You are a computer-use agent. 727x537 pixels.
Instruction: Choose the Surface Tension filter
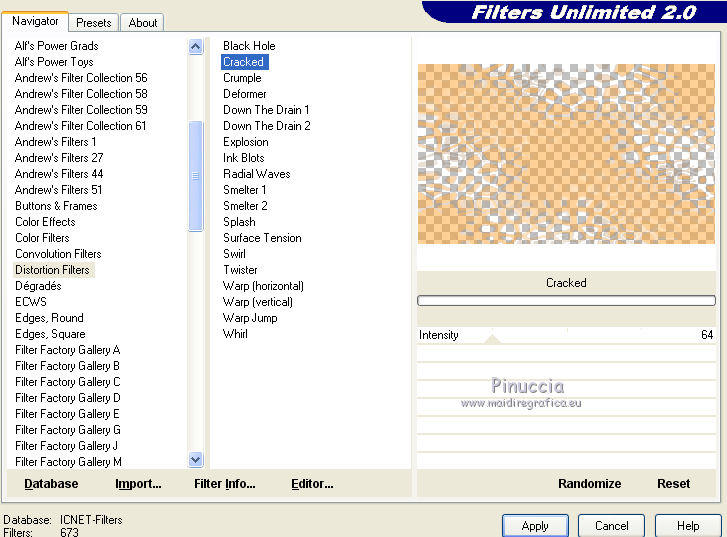[x=262, y=238]
